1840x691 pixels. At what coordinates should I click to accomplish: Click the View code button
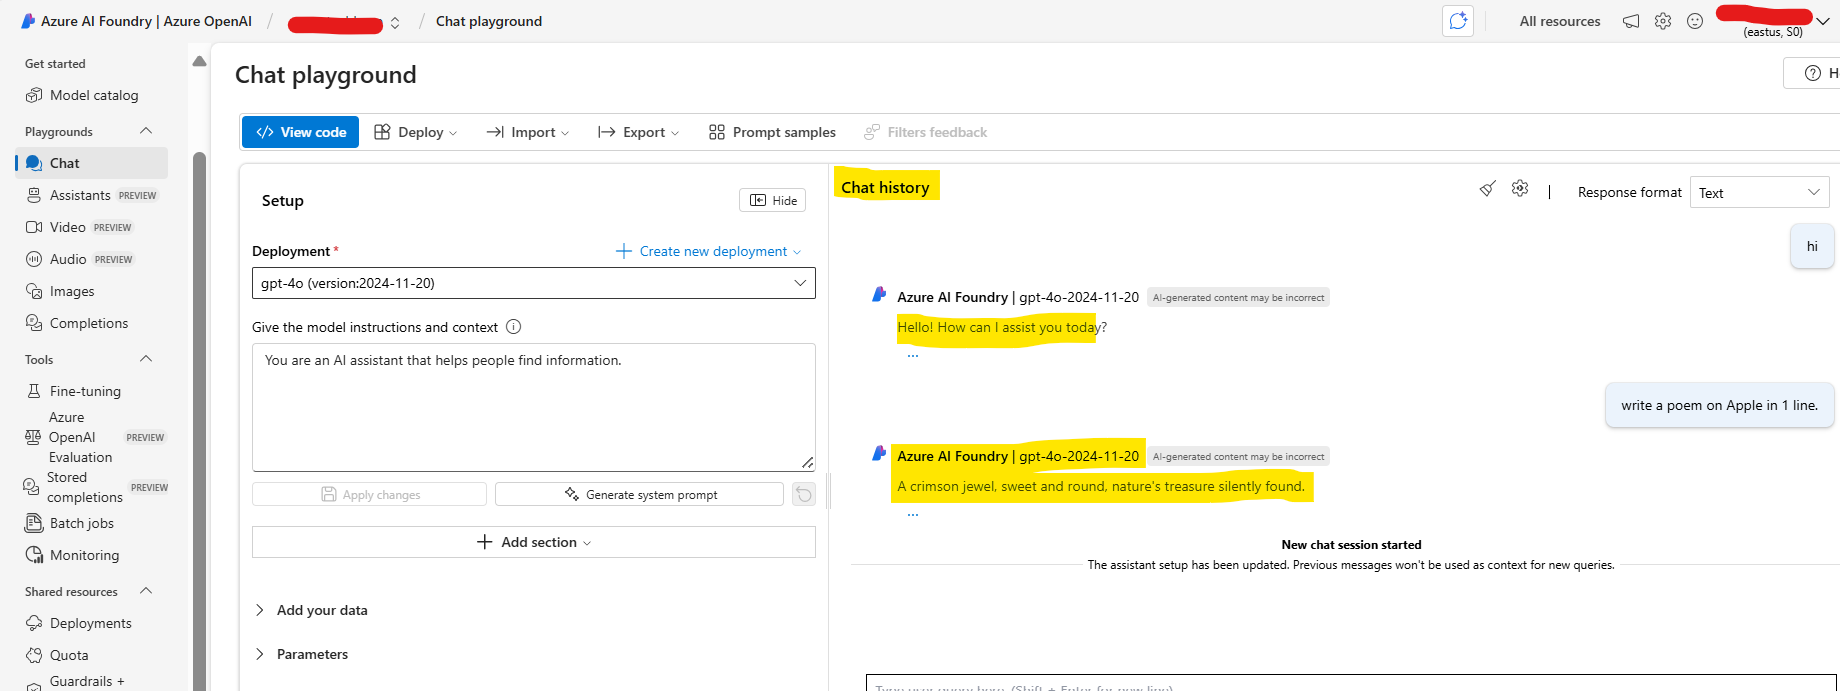tap(300, 132)
